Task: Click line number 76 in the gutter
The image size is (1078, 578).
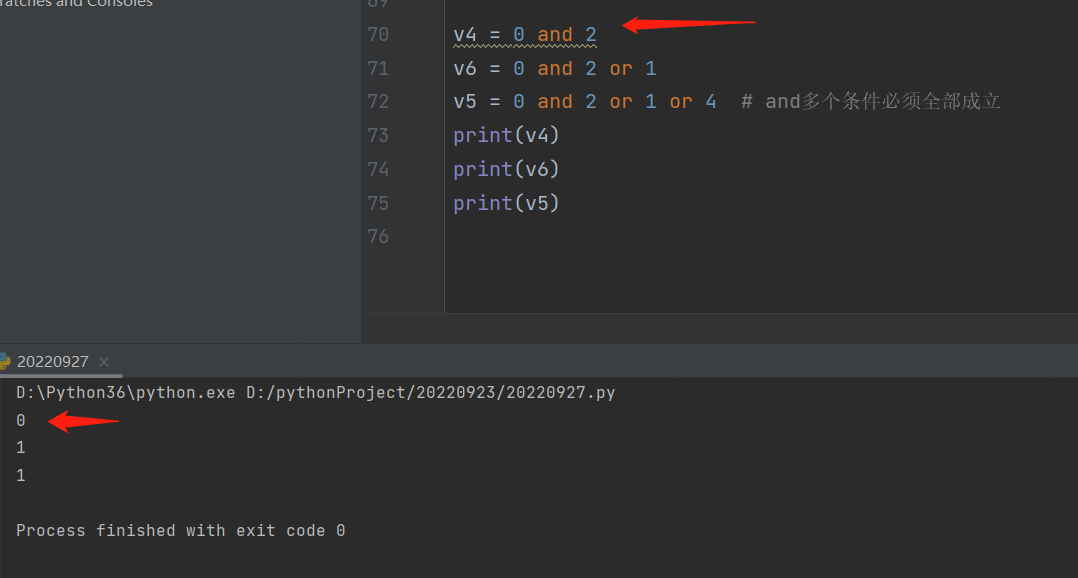Action: point(378,236)
